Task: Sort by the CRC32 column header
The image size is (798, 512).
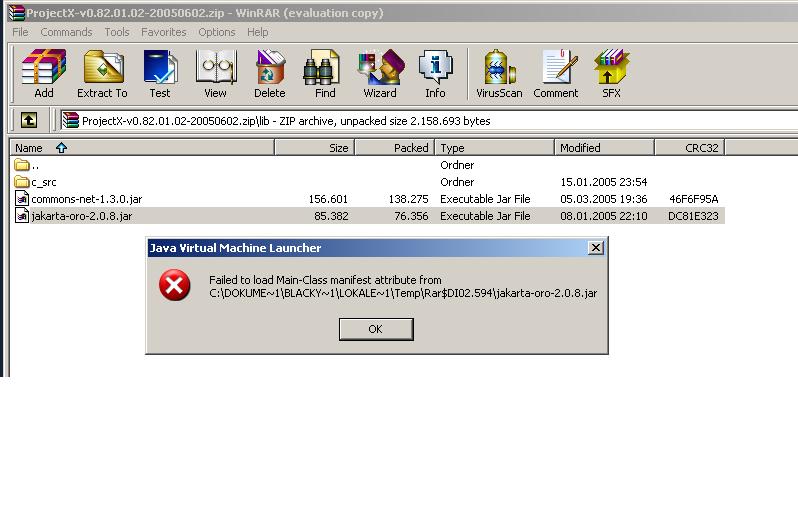Action: [x=690, y=148]
